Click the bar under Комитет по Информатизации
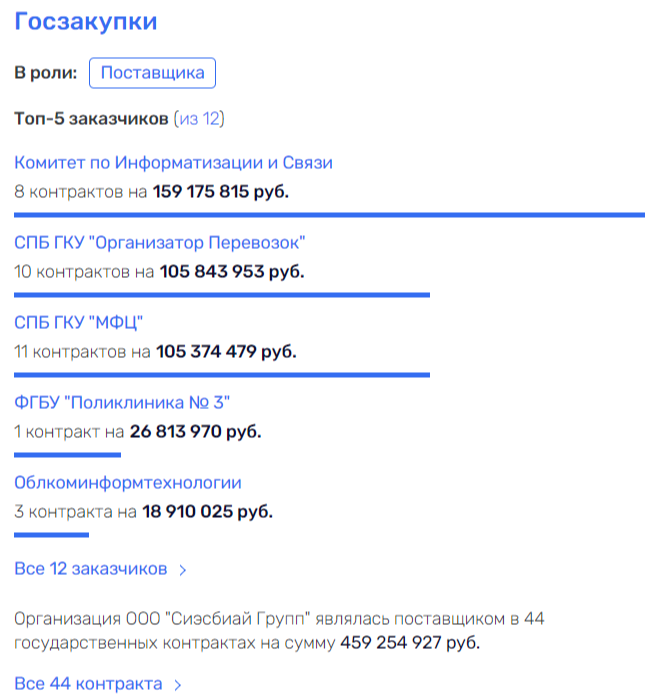Screen dimensions: 649x697 [329, 214]
